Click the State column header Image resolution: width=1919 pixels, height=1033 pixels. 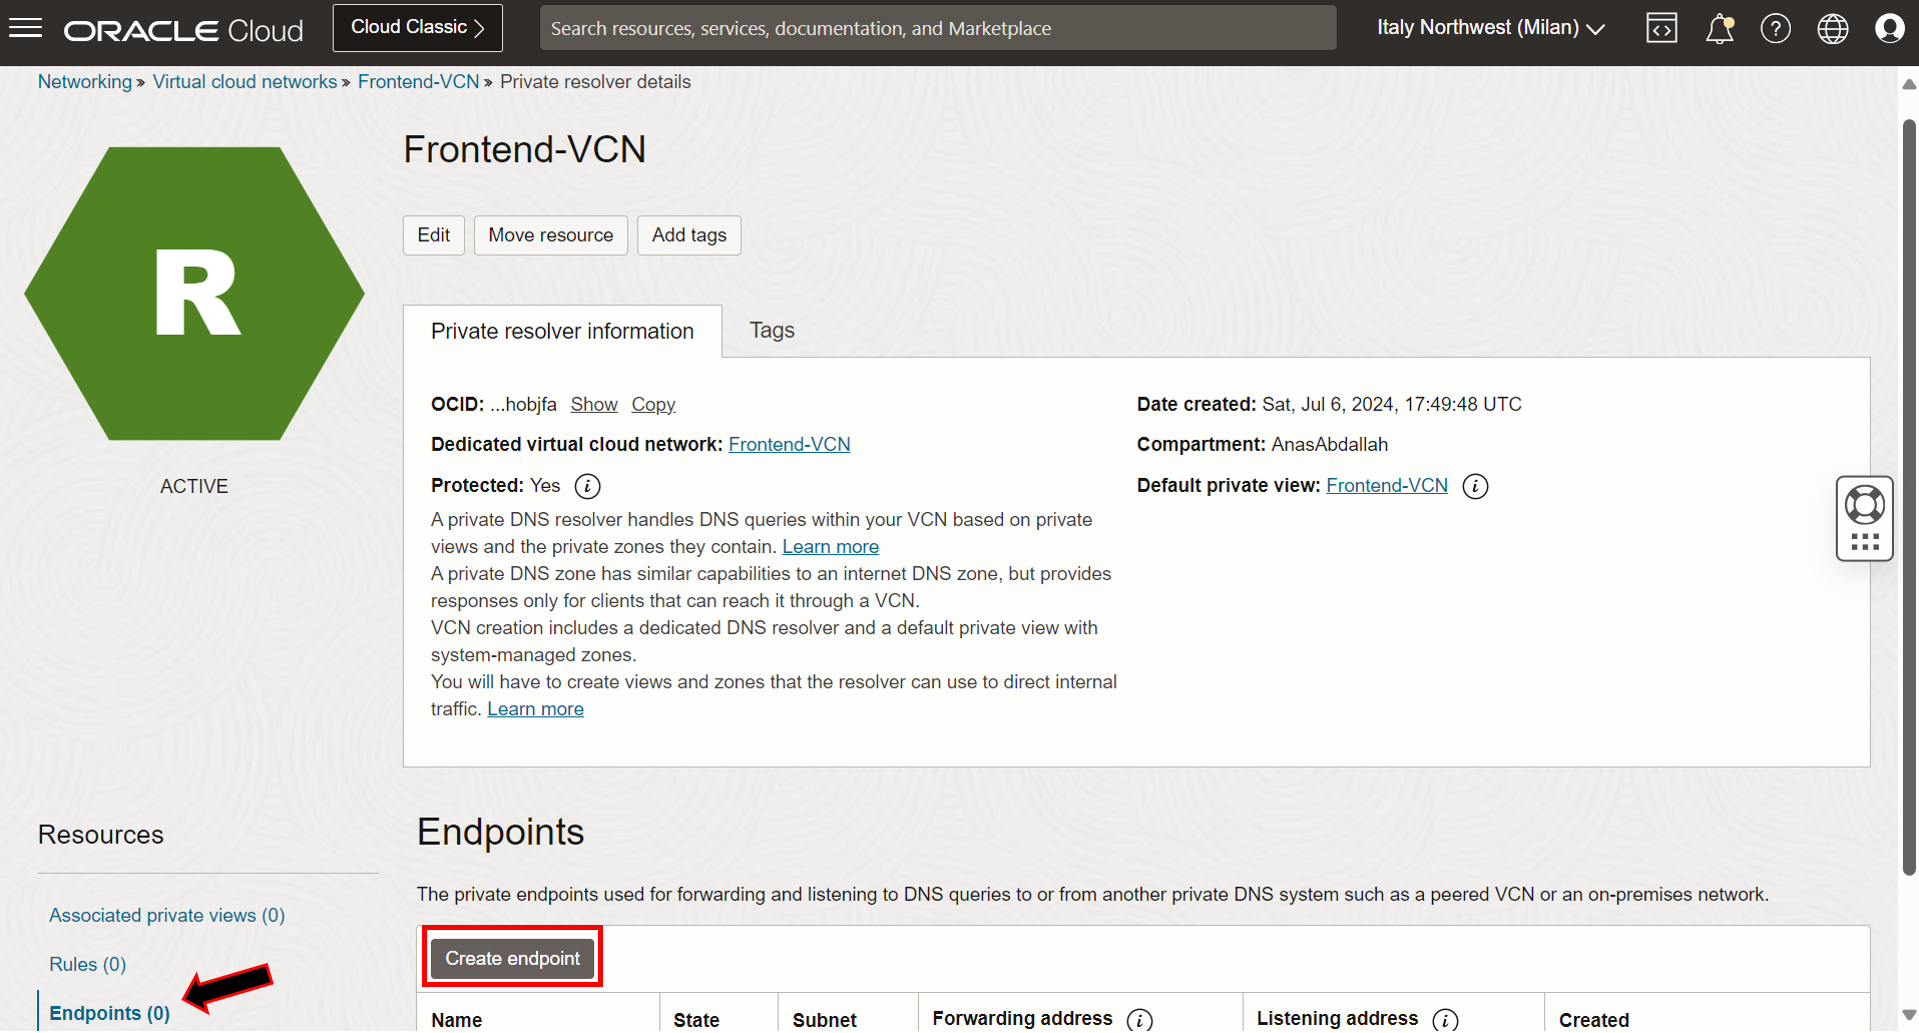point(697,1020)
